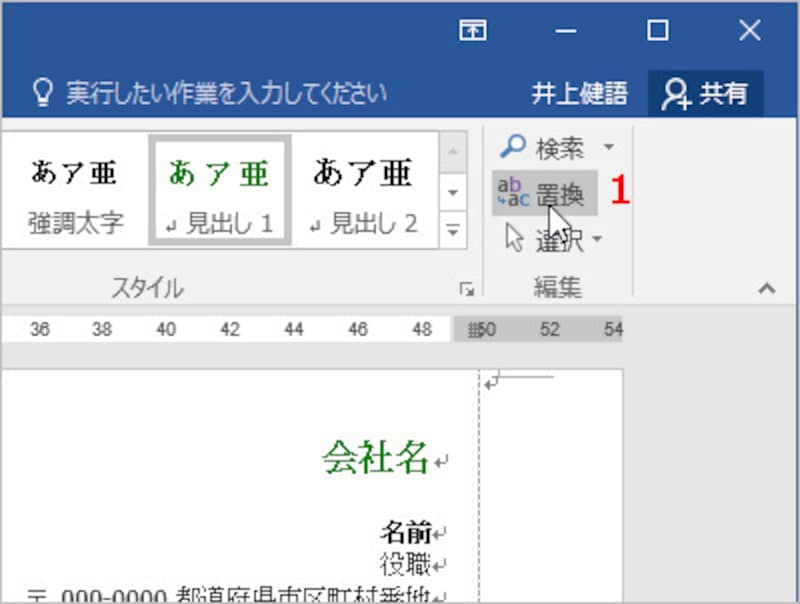800x604 pixels.
Task: Open the 検索 dropdown arrow
Action: (x=610, y=145)
